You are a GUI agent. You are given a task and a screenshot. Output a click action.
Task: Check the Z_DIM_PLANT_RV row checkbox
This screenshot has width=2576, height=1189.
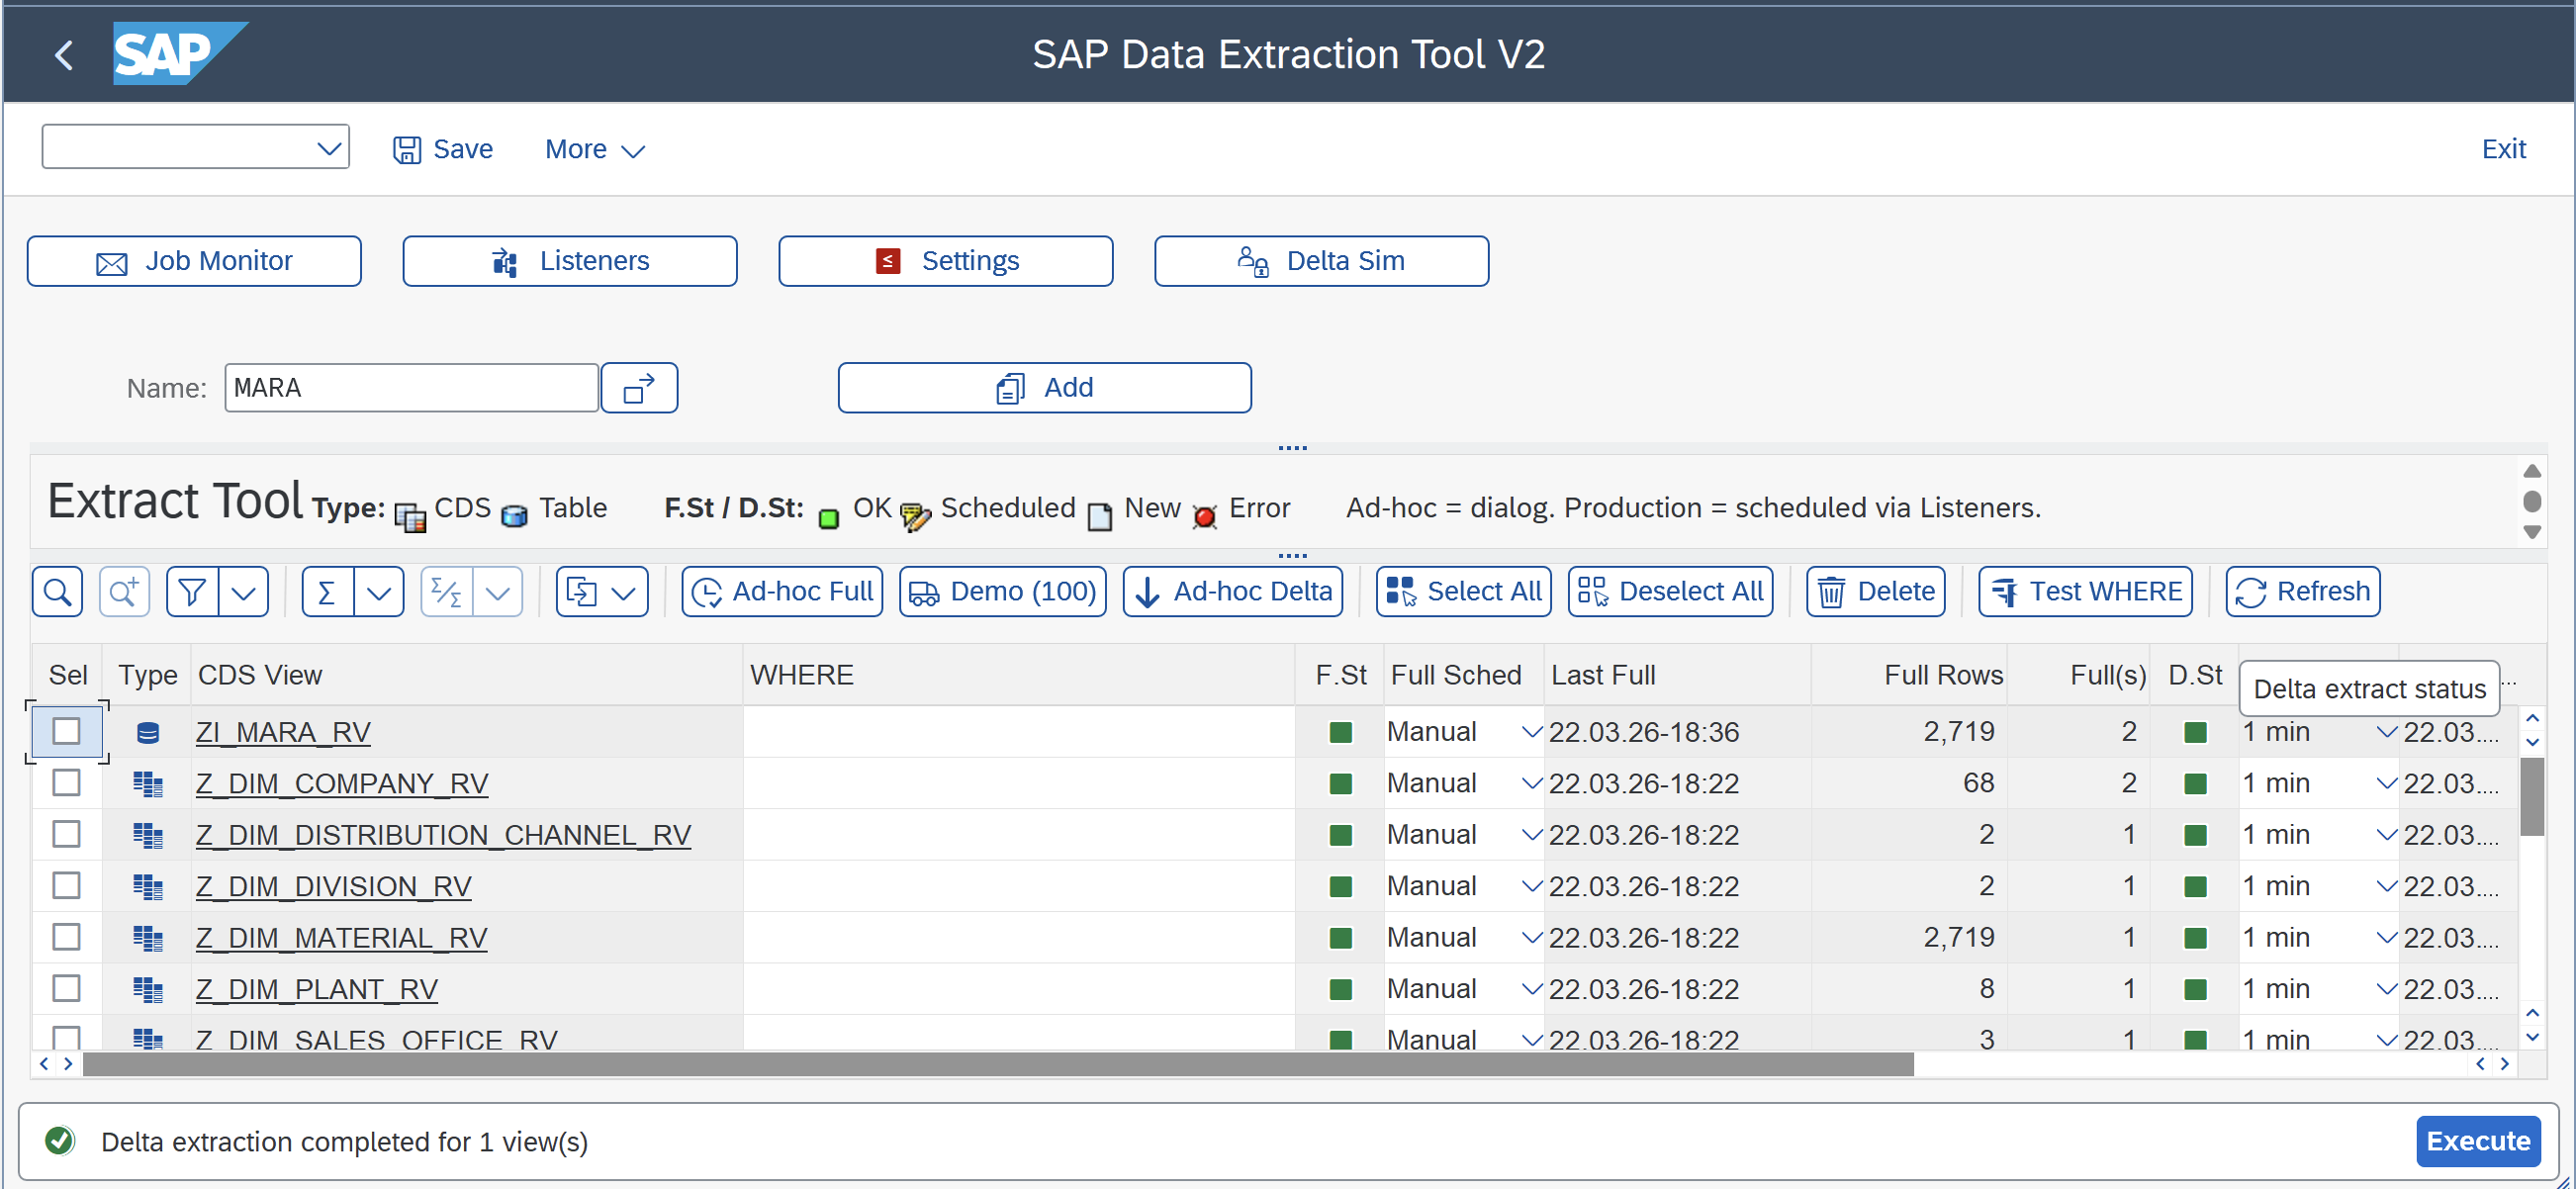point(66,988)
